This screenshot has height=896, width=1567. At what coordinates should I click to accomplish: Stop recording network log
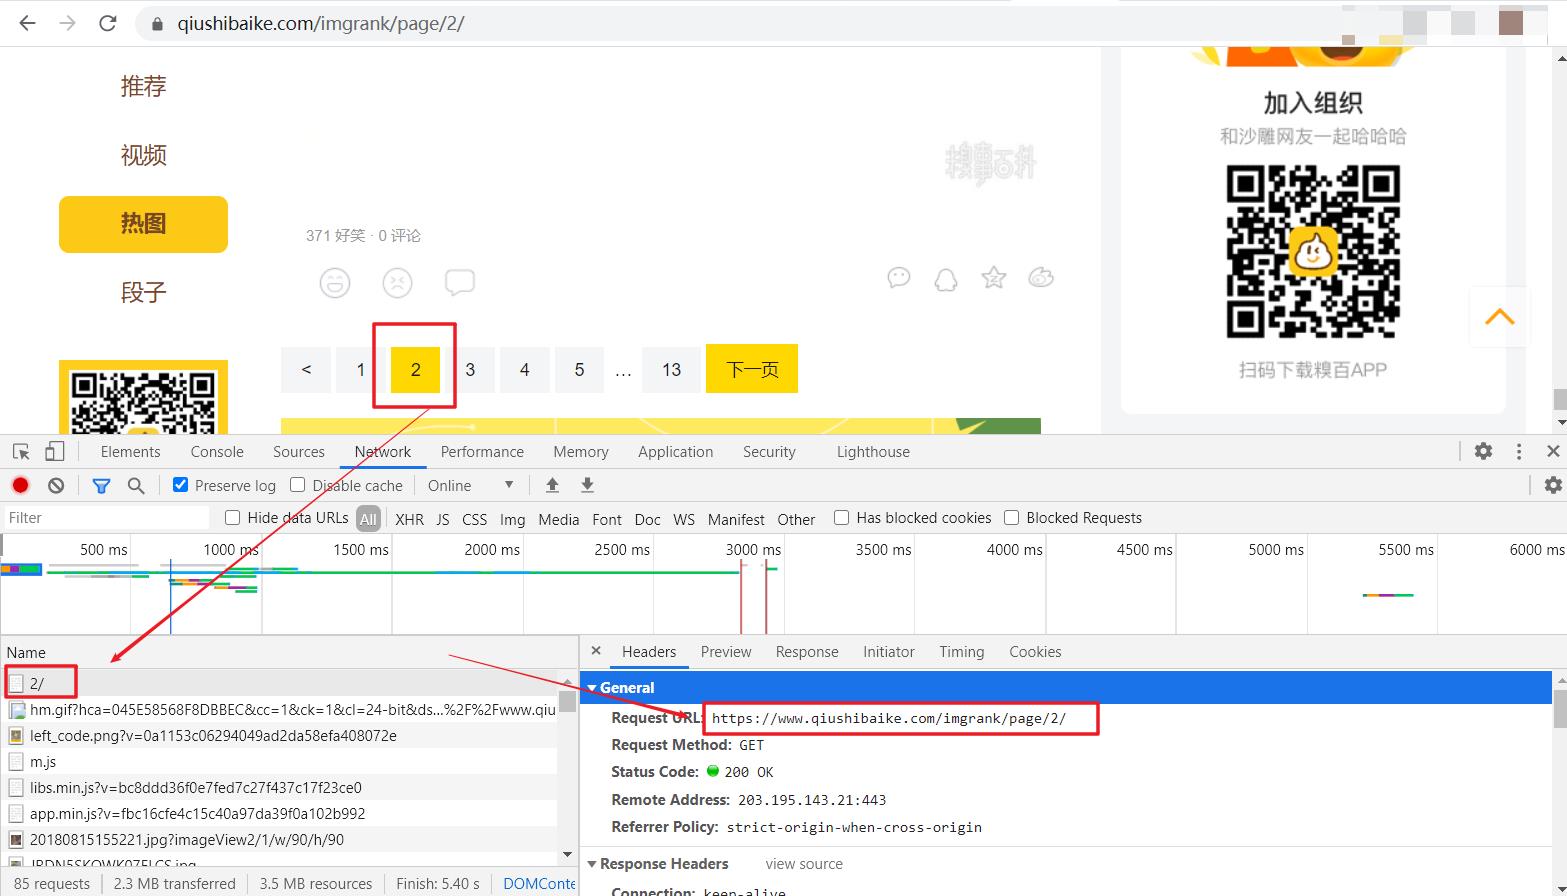(20, 485)
